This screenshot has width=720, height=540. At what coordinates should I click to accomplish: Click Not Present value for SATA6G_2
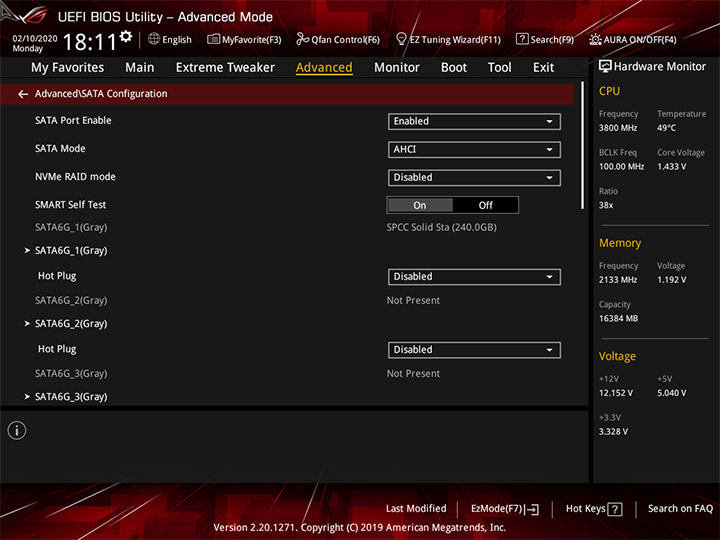click(x=413, y=300)
